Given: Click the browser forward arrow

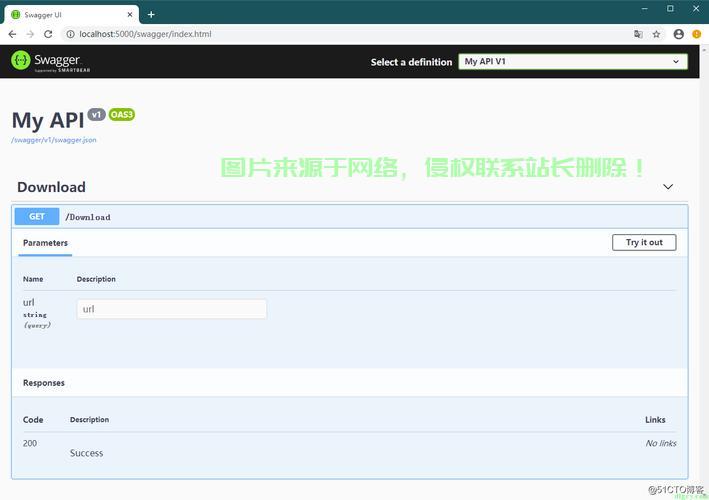Looking at the screenshot, I should 29,34.
